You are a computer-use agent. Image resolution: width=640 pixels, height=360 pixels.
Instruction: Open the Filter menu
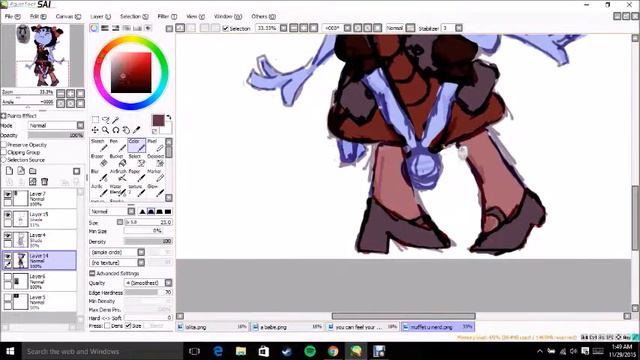pos(167,16)
